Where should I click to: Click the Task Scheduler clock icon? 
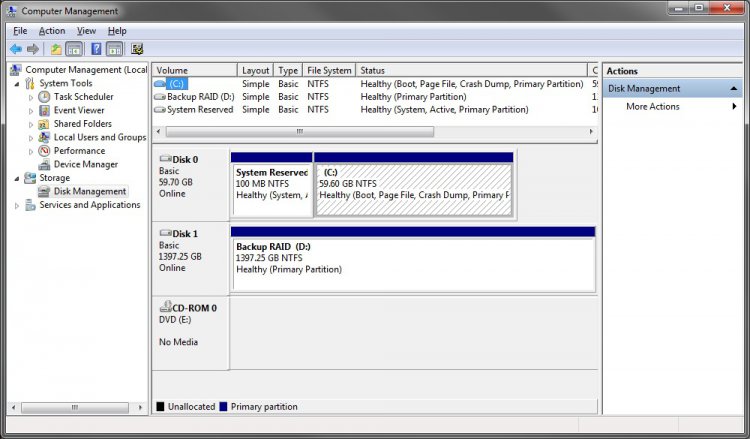[x=44, y=97]
